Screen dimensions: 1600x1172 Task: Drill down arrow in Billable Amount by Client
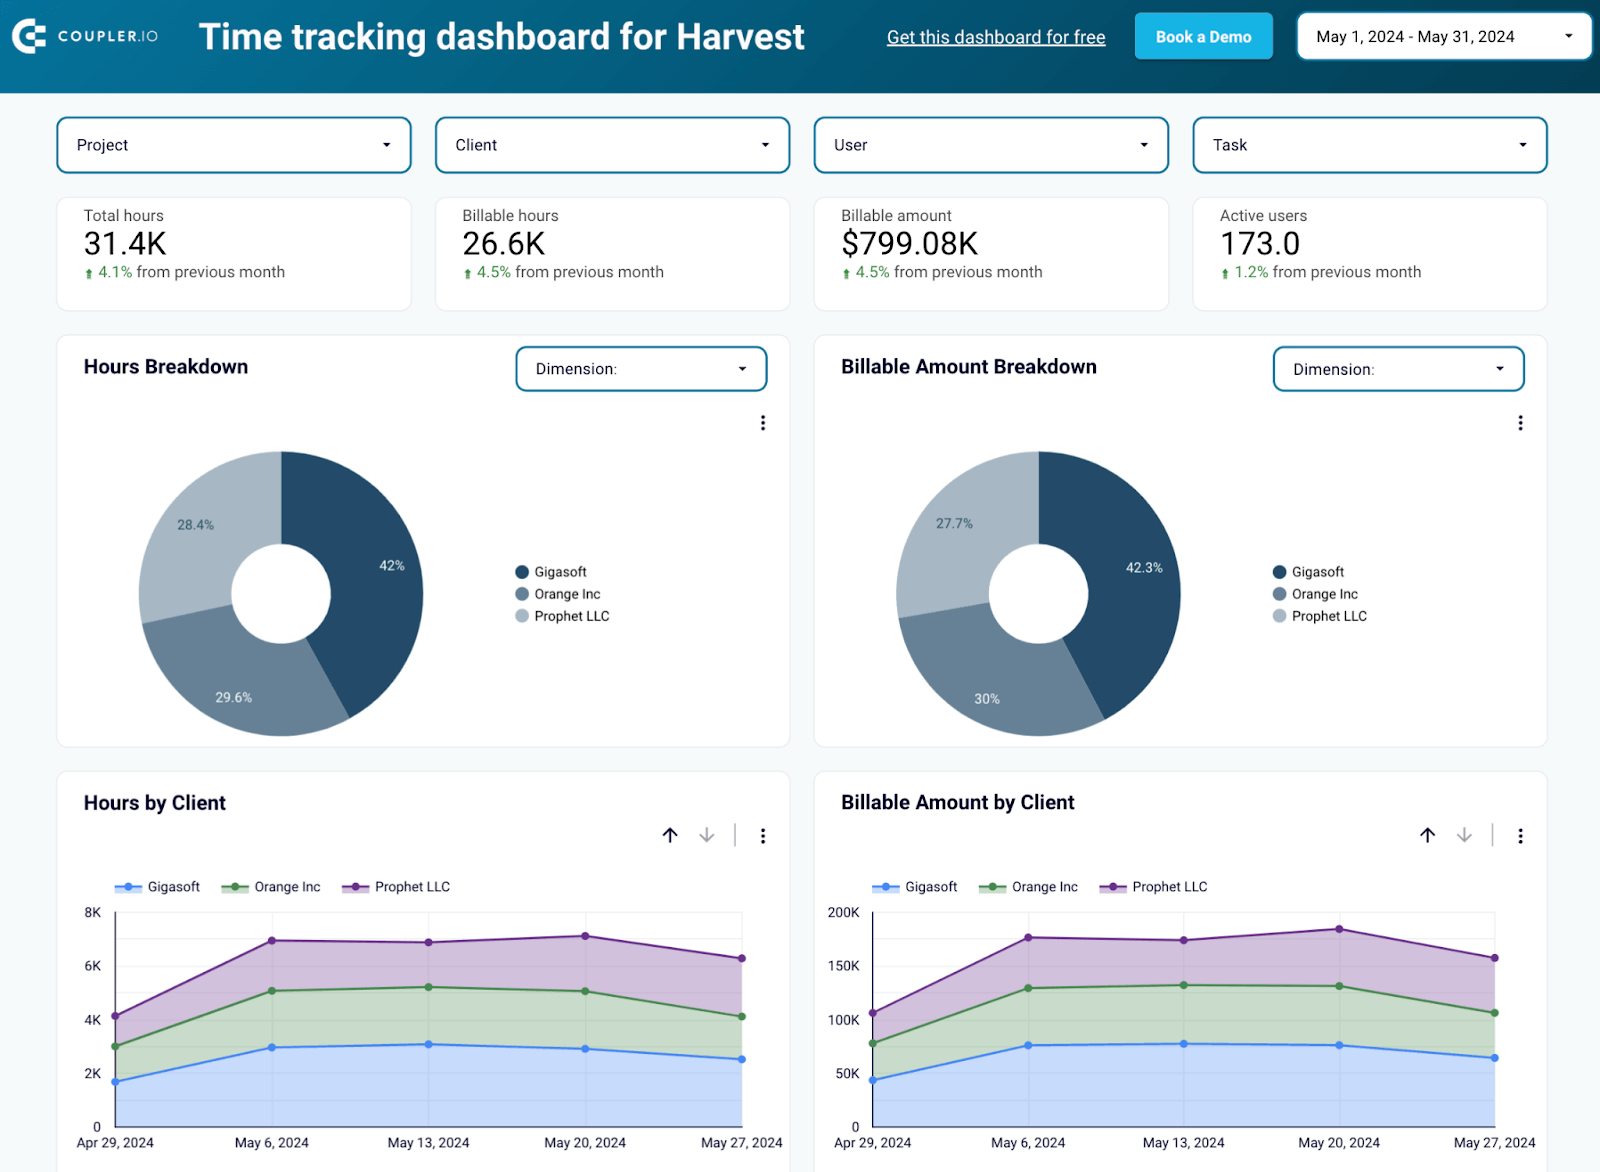1464,835
